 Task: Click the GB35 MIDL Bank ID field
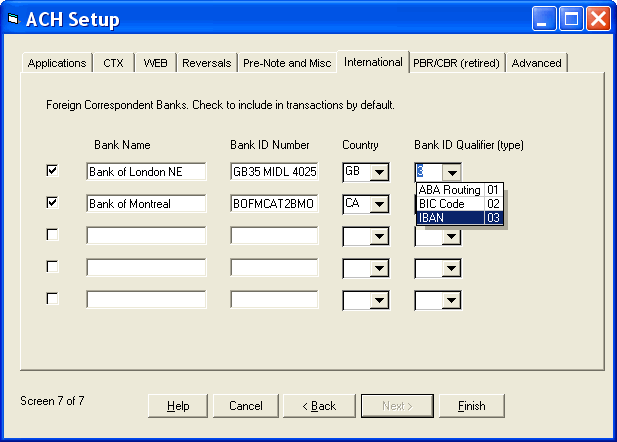point(274,172)
